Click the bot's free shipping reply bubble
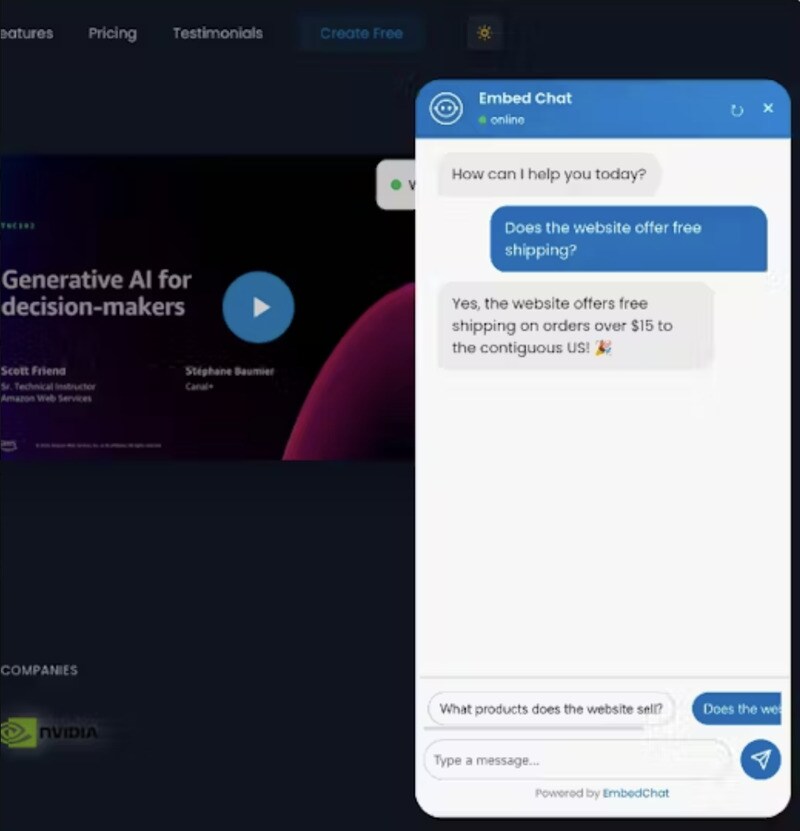 click(x=575, y=326)
